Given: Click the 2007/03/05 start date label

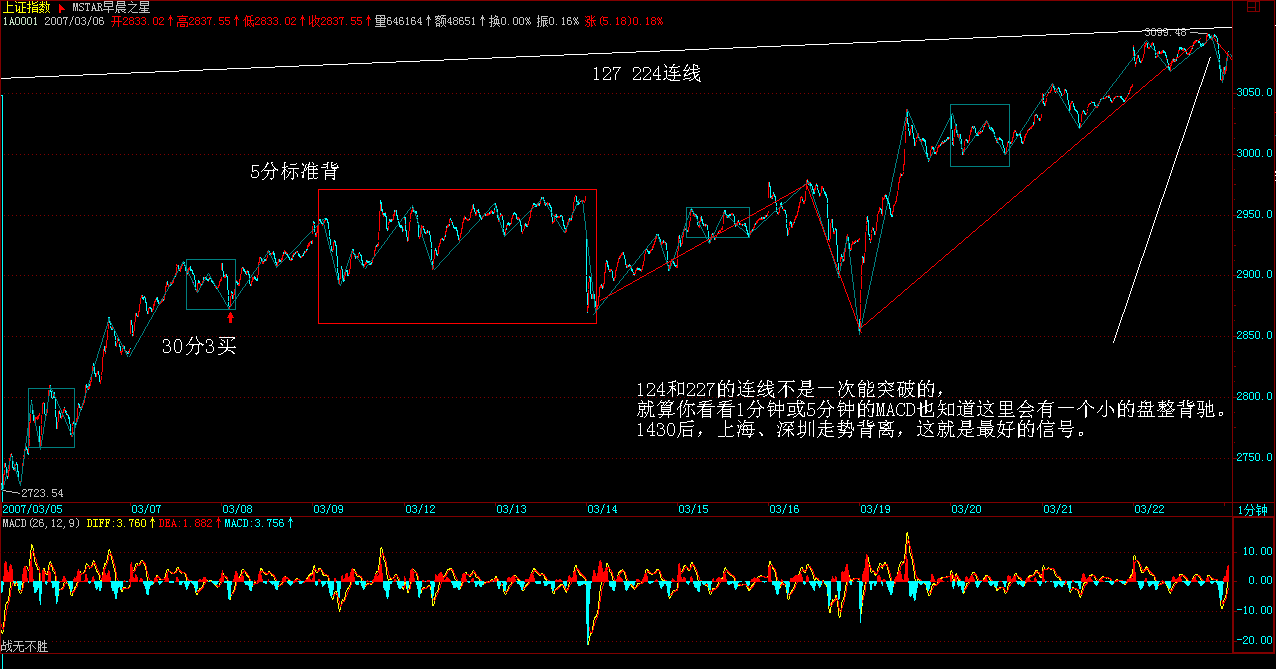Looking at the screenshot, I should click(30, 509).
